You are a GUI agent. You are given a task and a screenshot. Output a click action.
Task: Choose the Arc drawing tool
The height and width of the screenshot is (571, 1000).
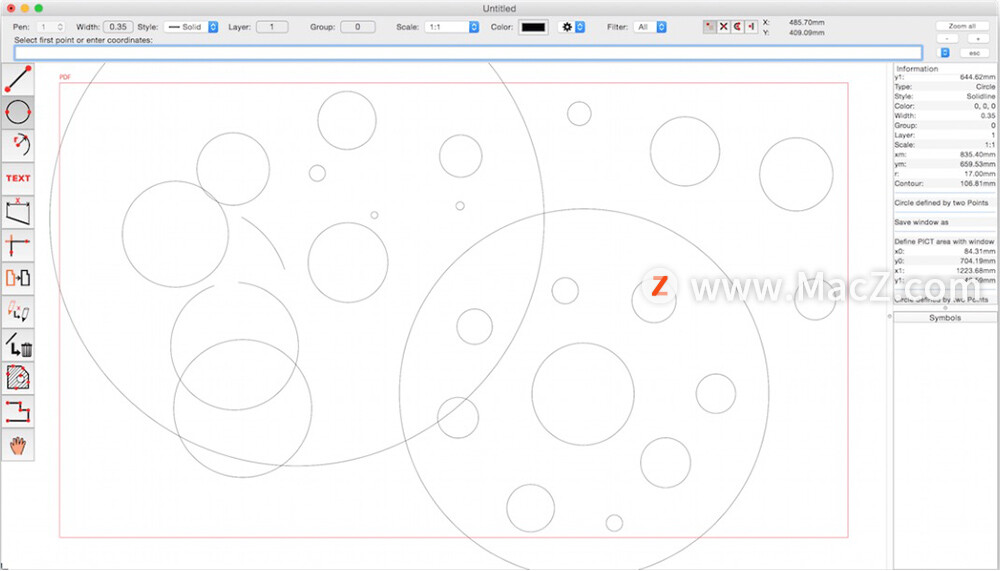pyautogui.click(x=18, y=145)
